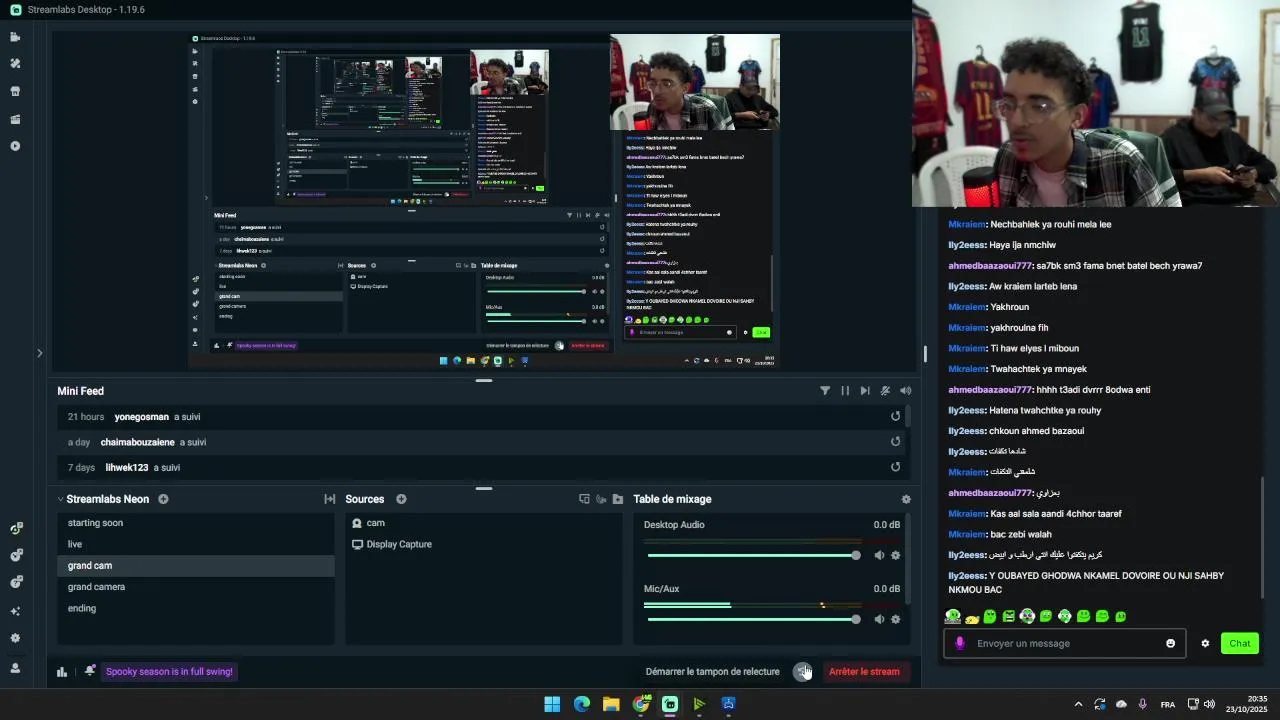1280x720 pixels.
Task: Open scene transitions icon
Action: pyautogui.click(x=329, y=499)
